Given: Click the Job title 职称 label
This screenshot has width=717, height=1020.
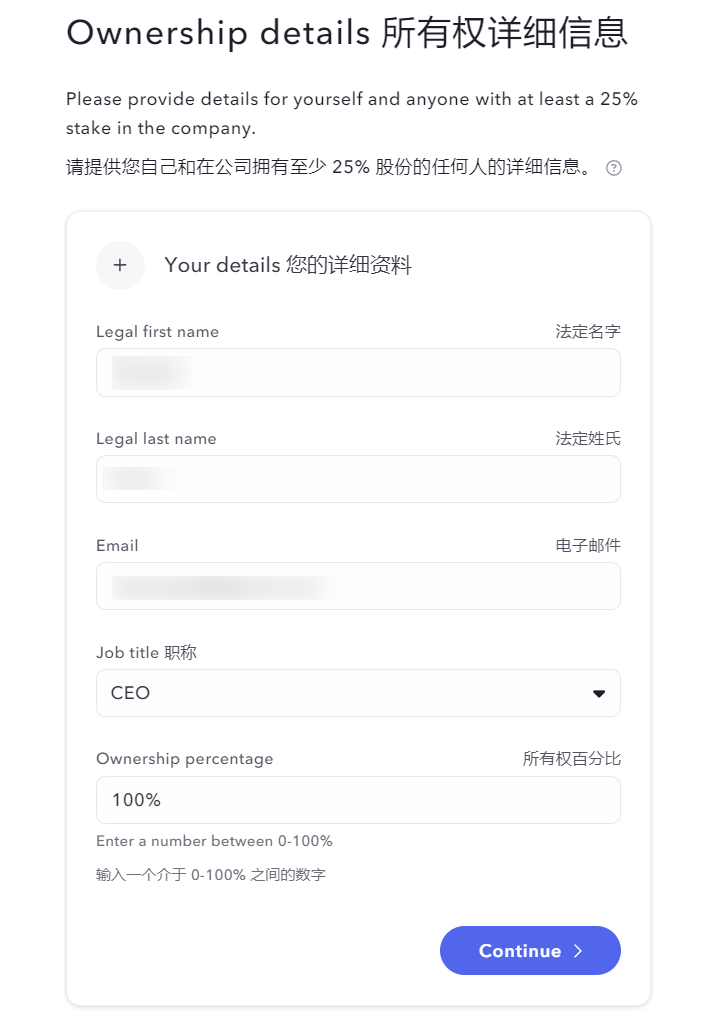Looking at the screenshot, I should pyautogui.click(x=146, y=653).
